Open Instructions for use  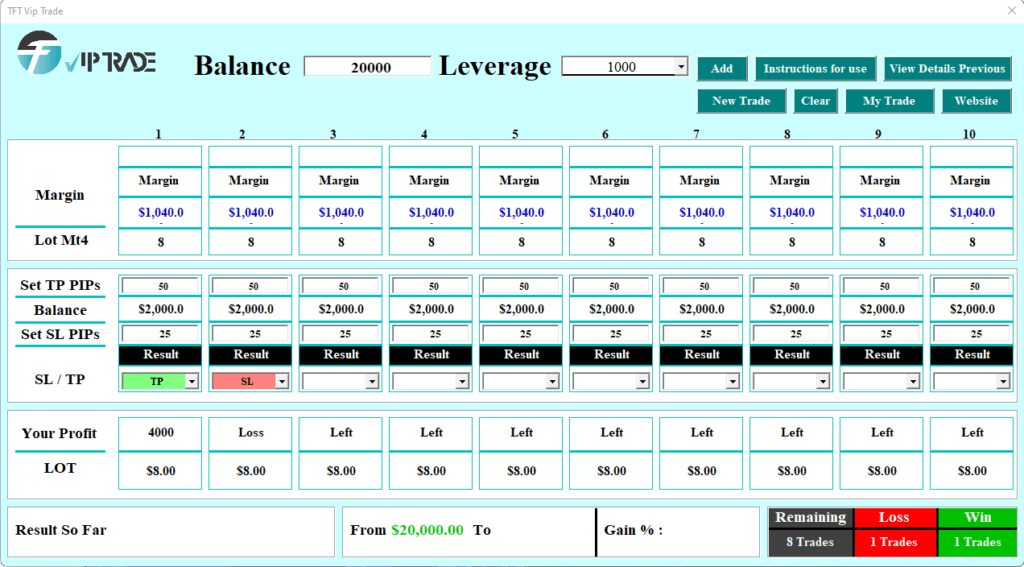pos(815,69)
